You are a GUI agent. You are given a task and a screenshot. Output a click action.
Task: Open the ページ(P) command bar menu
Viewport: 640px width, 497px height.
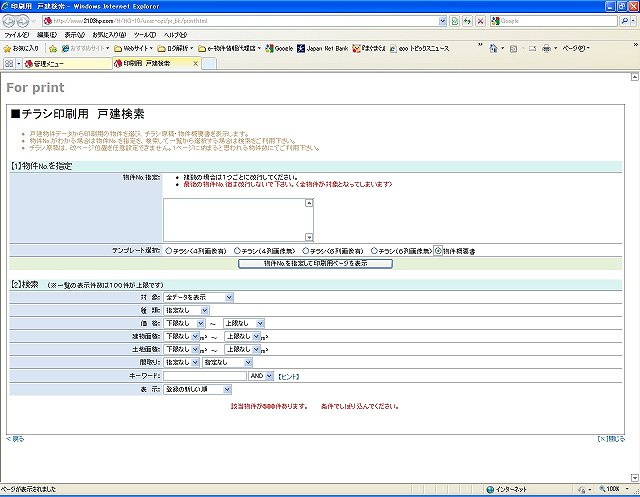[576, 49]
